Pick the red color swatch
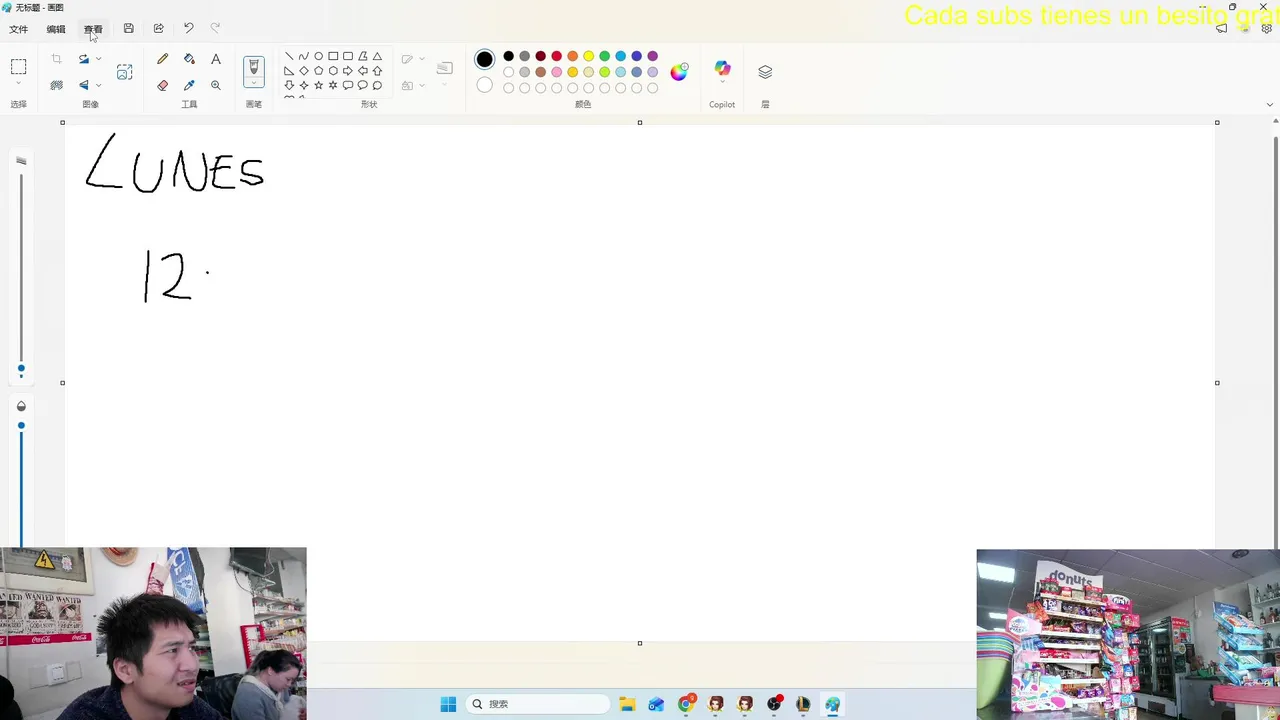Screen dimensions: 1280x720 556,56
